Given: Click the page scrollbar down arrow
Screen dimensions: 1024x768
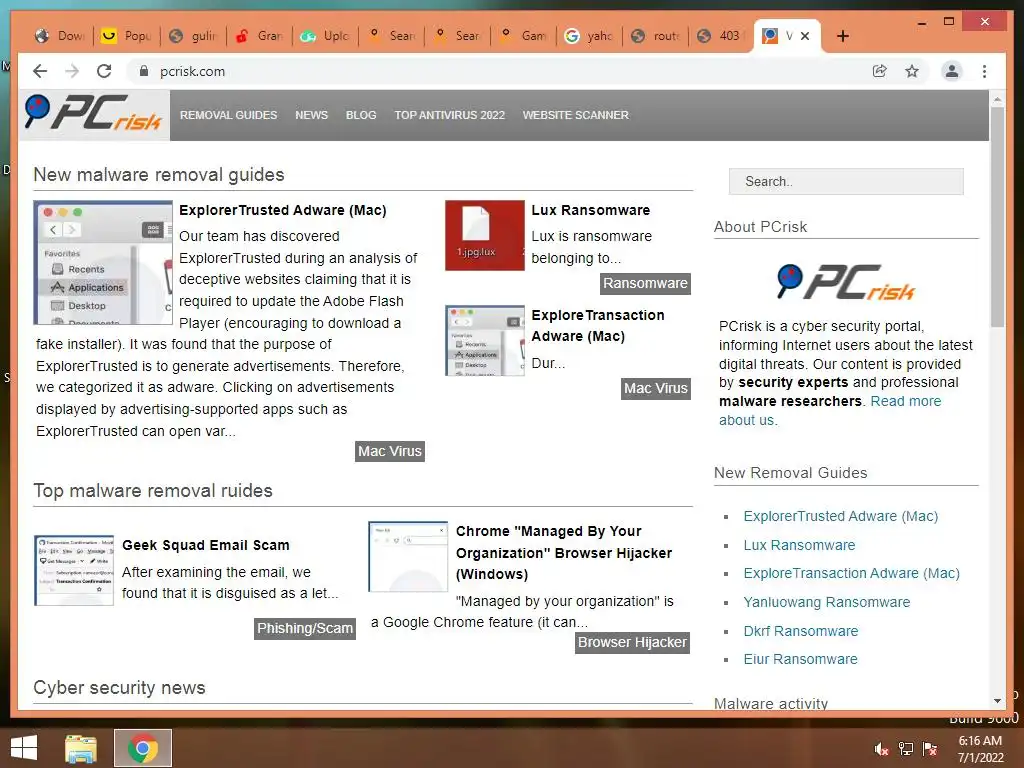Looking at the screenshot, I should coord(997,701).
